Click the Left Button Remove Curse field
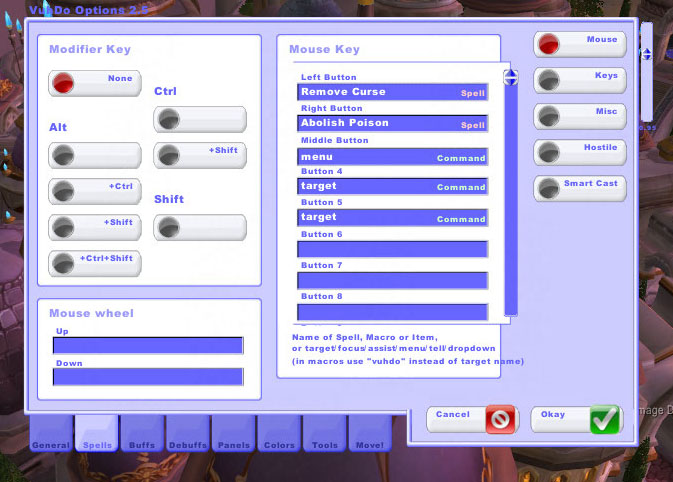This screenshot has width=673, height=482. (x=392, y=92)
